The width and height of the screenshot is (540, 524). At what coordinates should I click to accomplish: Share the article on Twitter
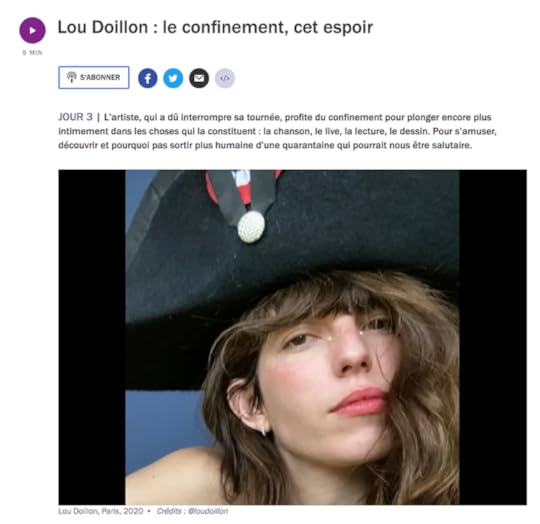pos(173,78)
